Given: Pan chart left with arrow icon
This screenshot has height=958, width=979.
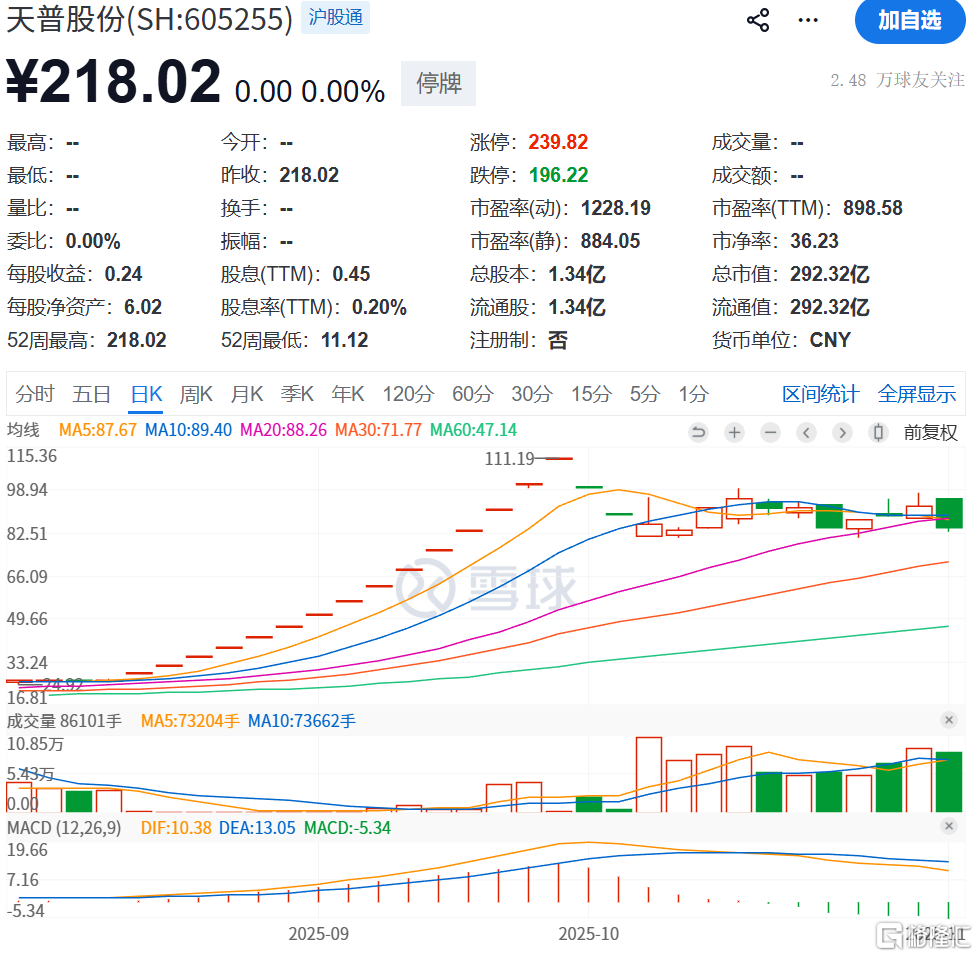Looking at the screenshot, I should [x=807, y=432].
